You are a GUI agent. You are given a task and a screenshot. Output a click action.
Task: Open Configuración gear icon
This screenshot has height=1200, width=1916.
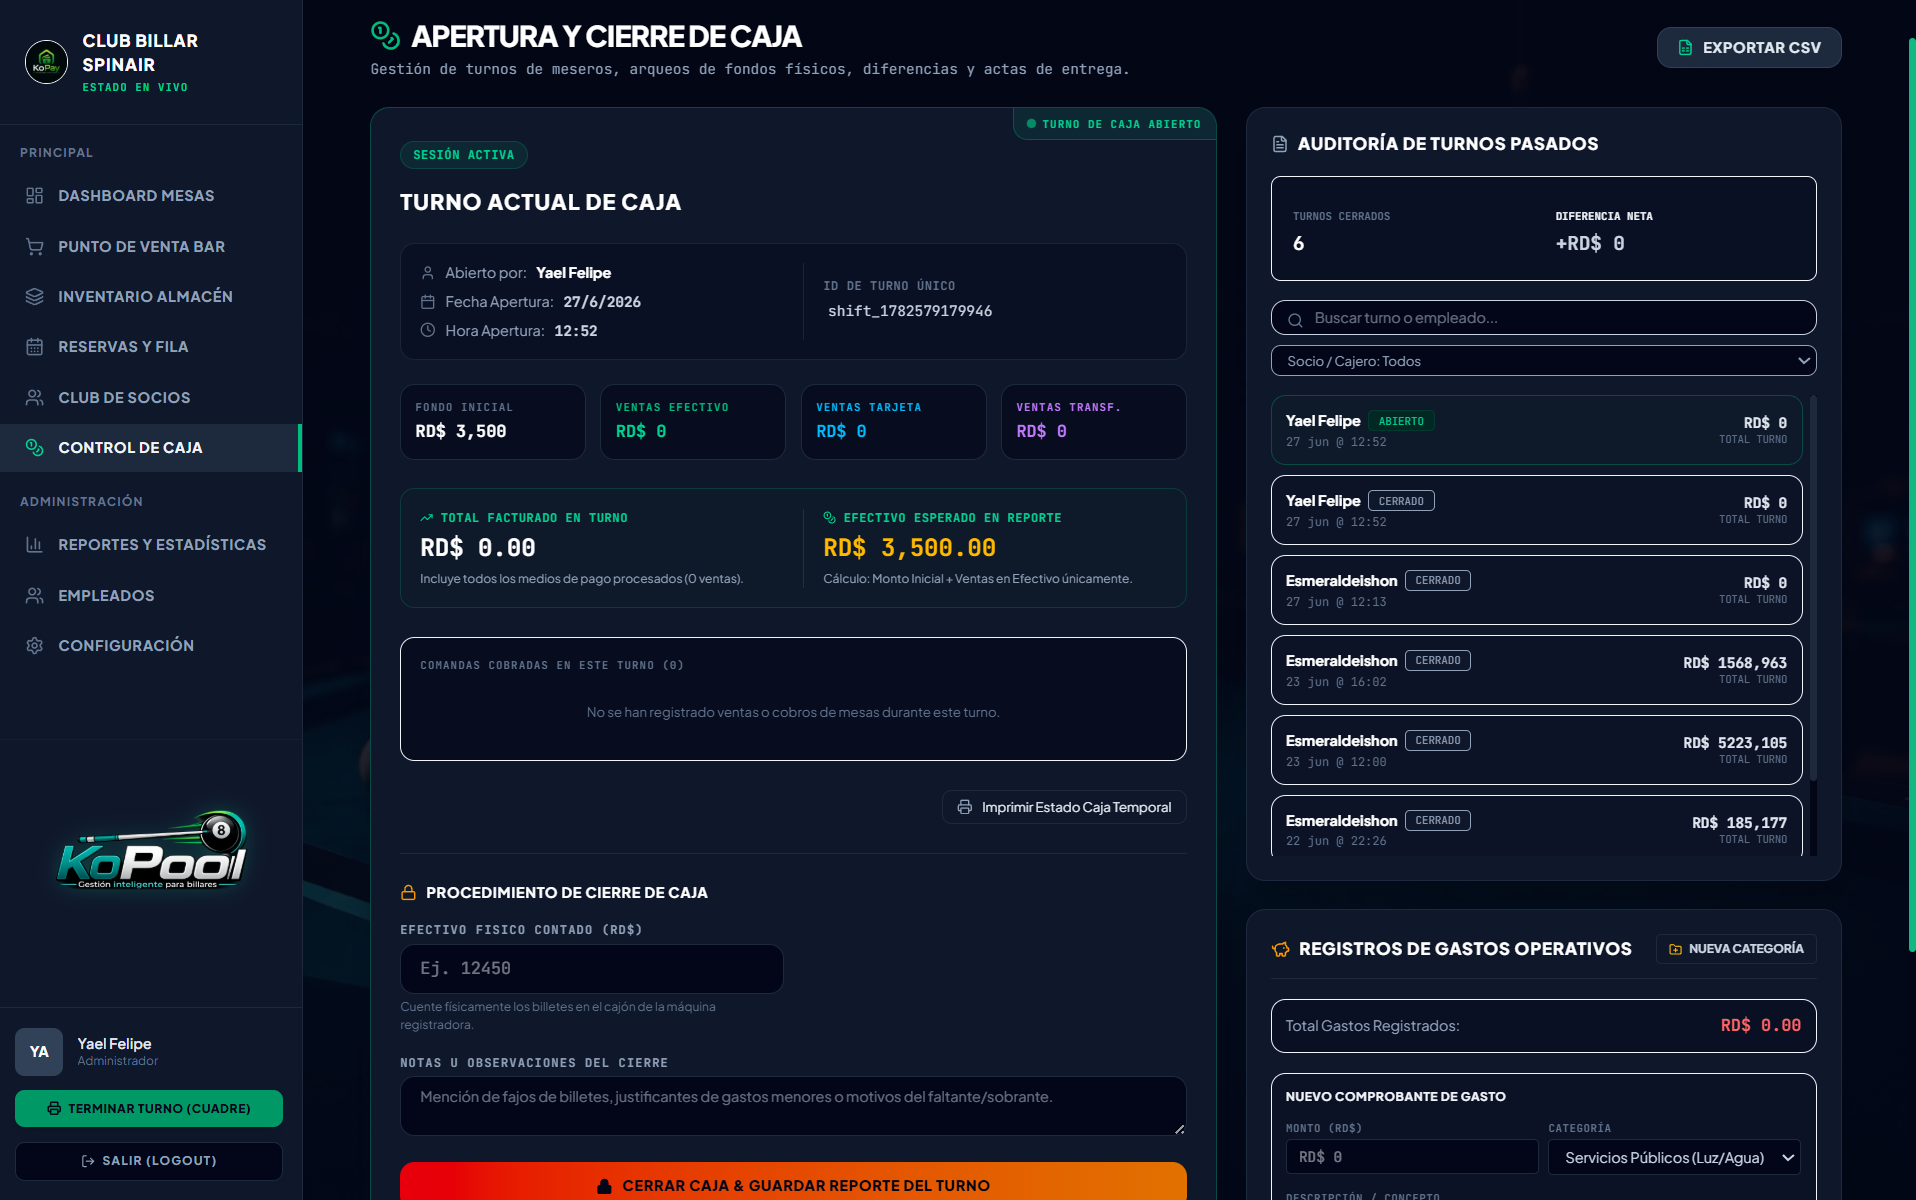coord(35,646)
